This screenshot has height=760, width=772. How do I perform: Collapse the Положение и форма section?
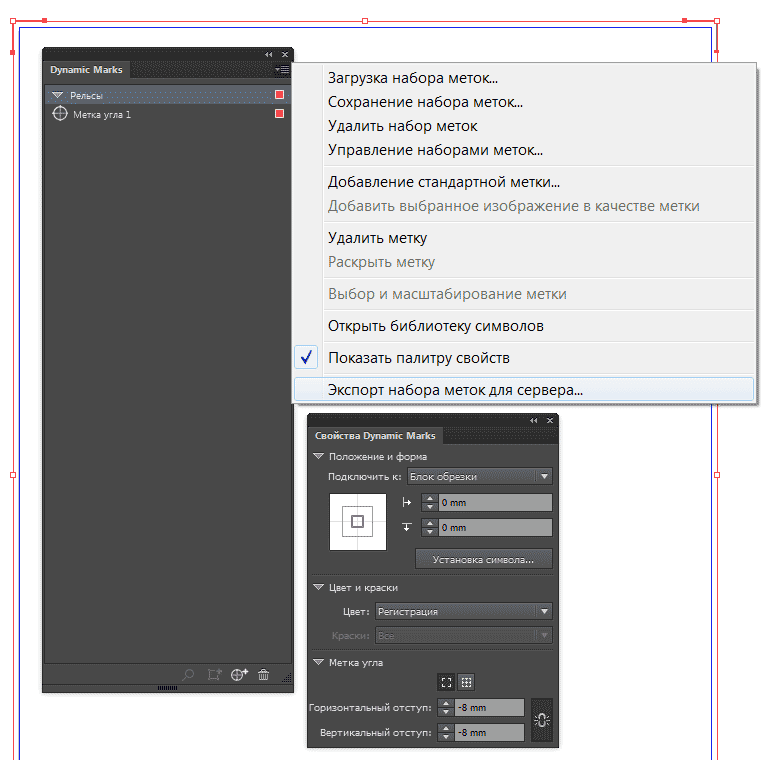coord(319,456)
